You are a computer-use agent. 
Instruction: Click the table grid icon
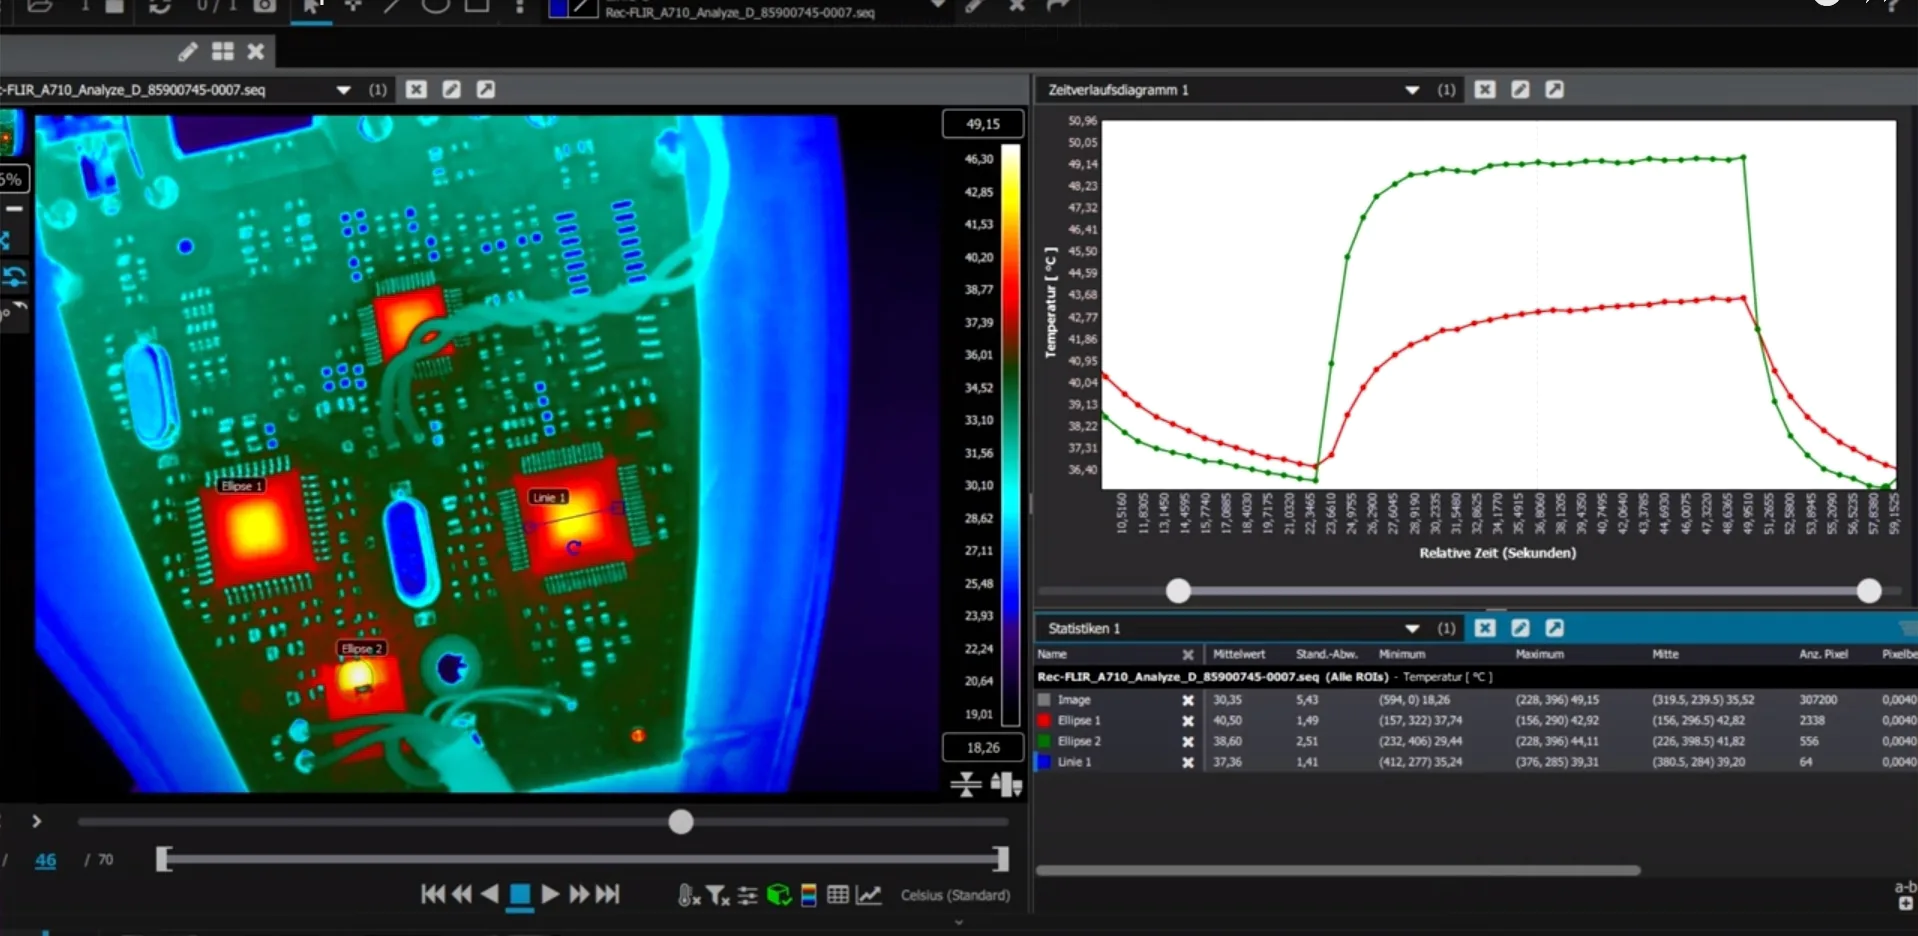838,895
